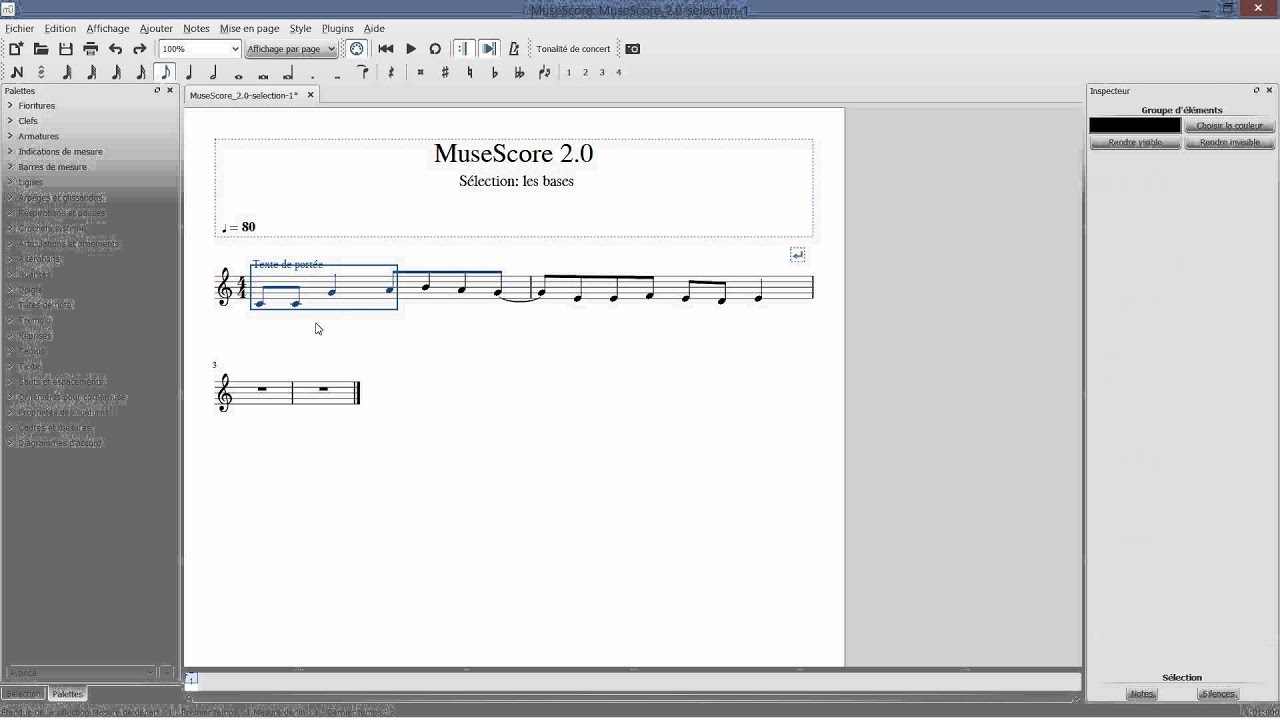This screenshot has width=1280, height=720.
Task: Toggle pan score during playback
Action: (489, 49)
